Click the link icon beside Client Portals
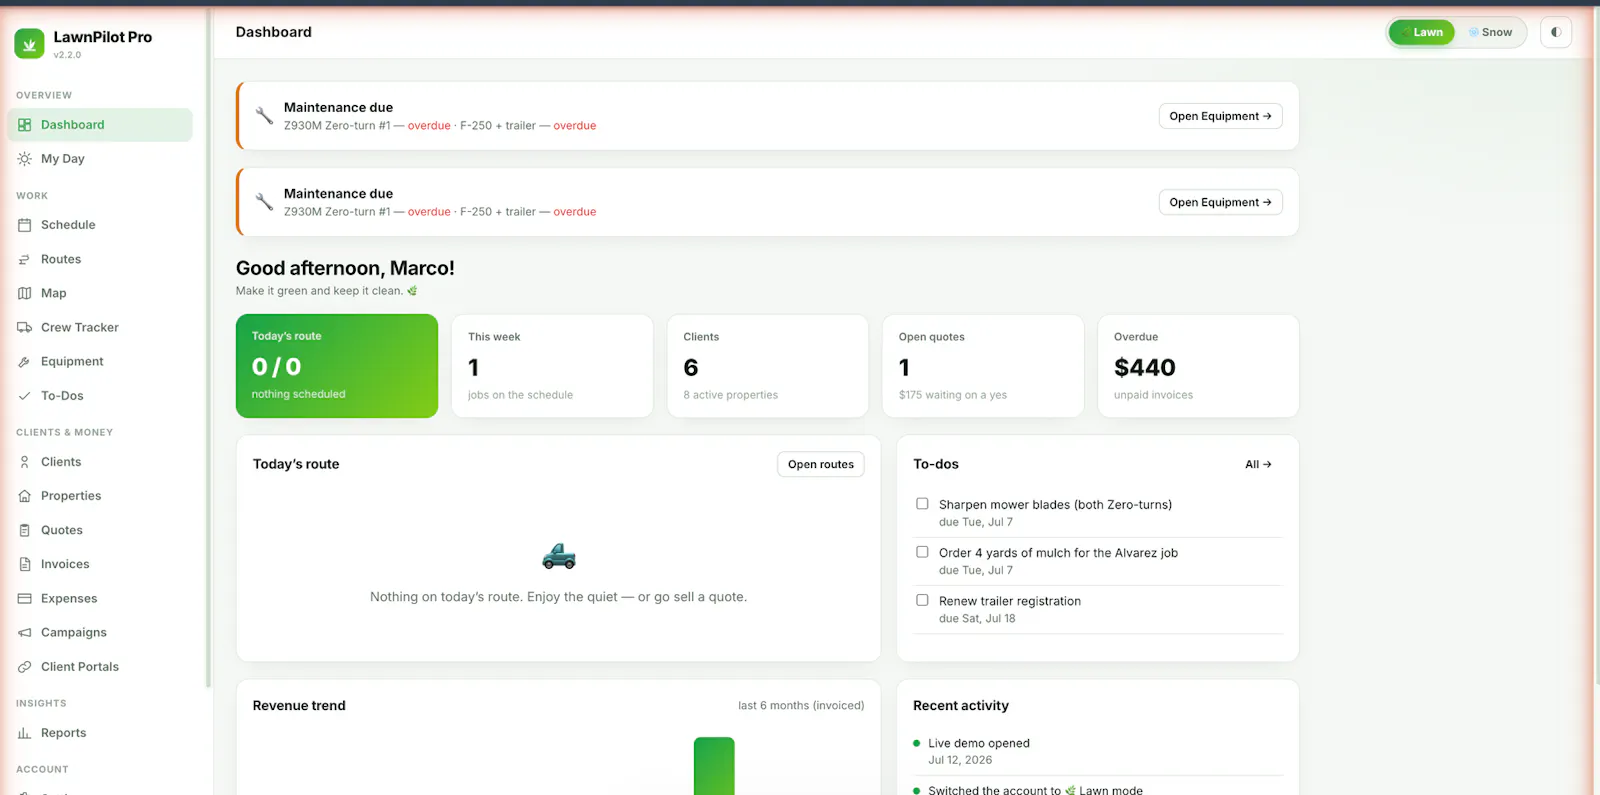 (25, 667)
